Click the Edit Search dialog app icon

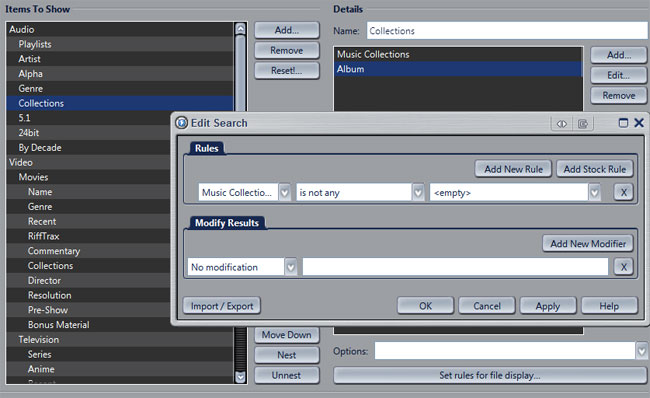coord(181,123)
